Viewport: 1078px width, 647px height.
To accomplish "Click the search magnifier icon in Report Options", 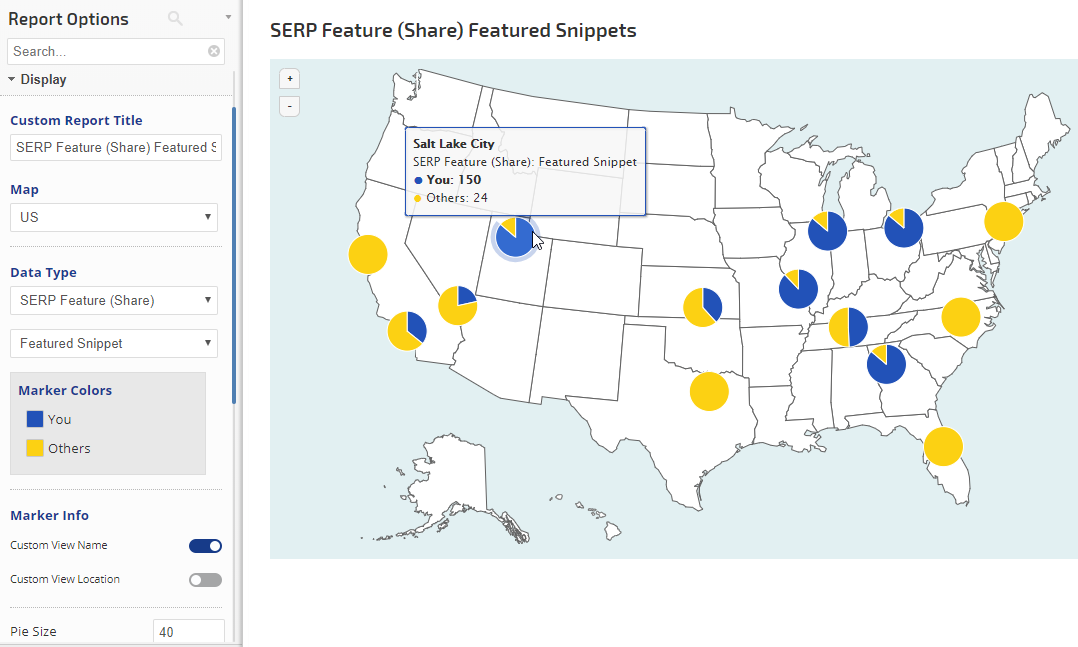I will (175, 18).
